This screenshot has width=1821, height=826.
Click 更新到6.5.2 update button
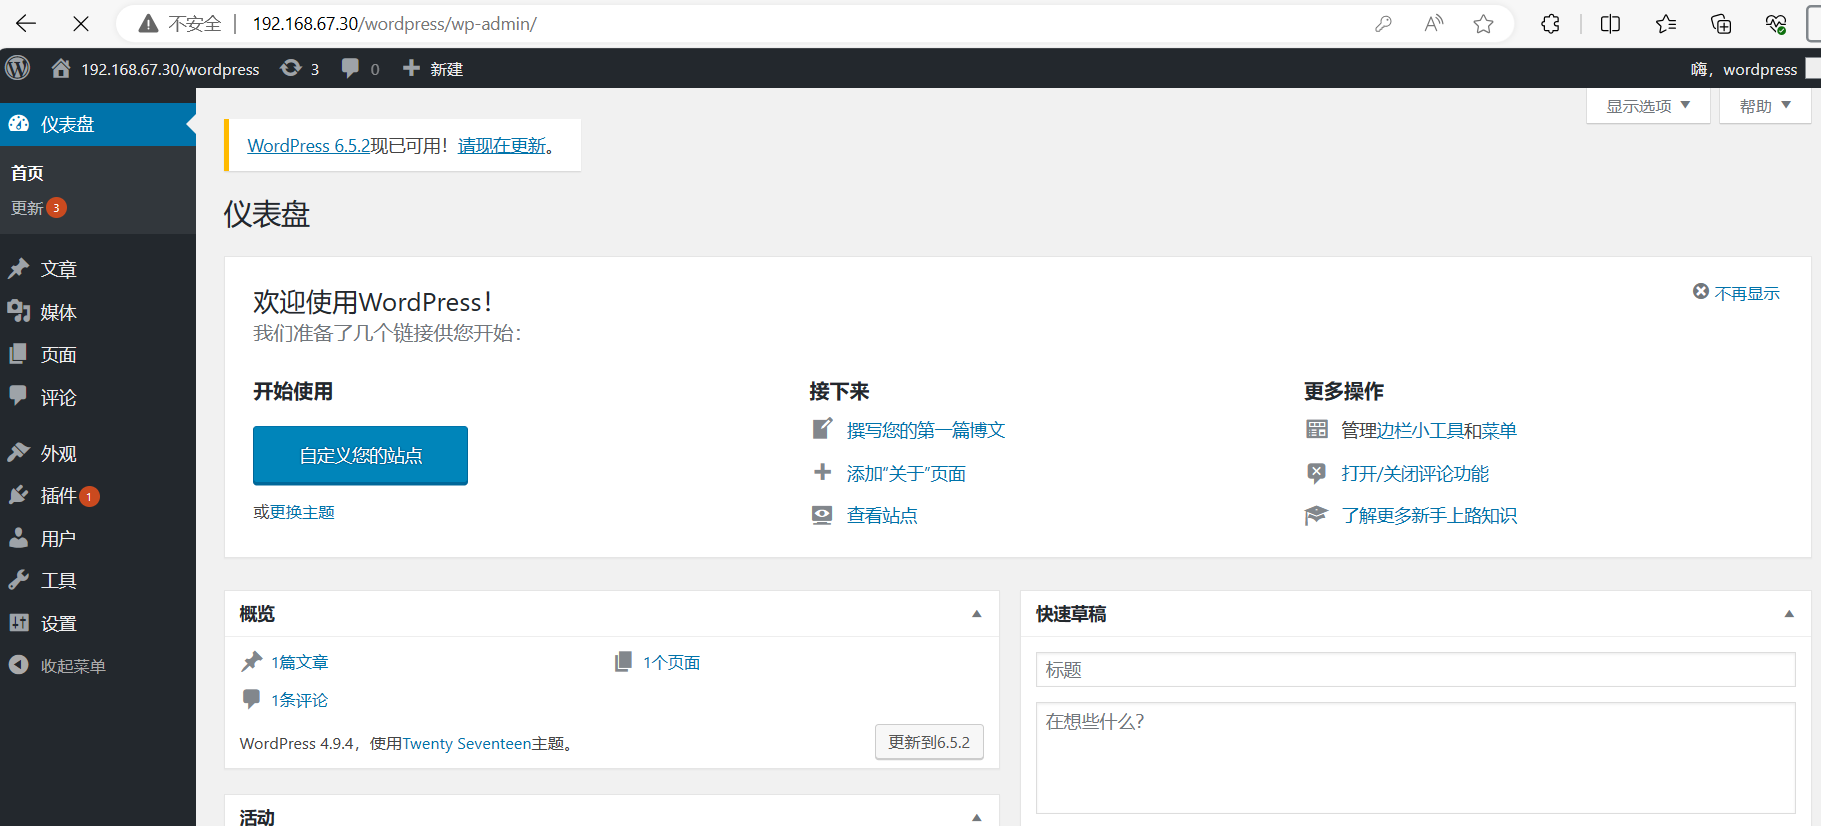coord(929,742)
